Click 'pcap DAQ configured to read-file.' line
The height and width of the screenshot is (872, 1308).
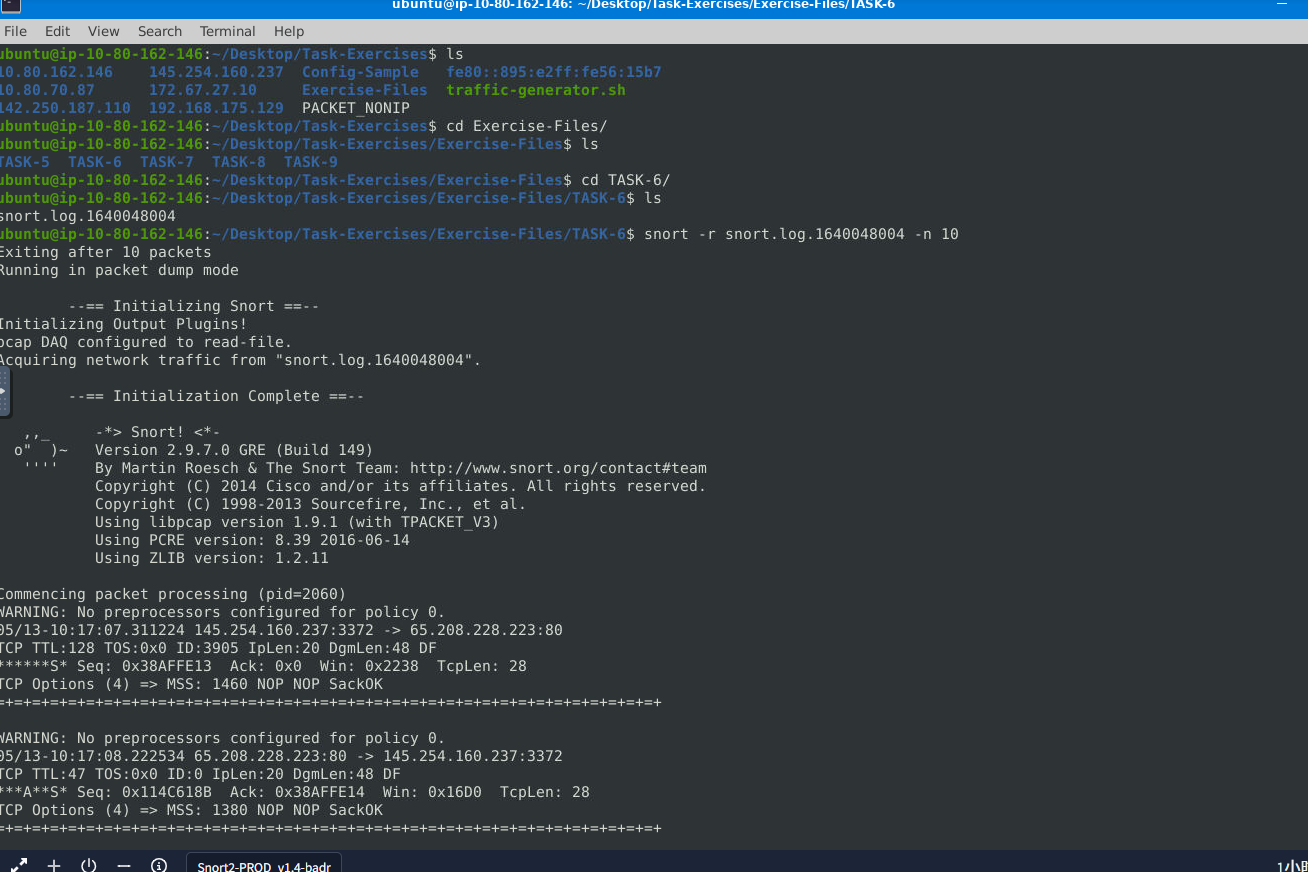(x=146, y=342)
